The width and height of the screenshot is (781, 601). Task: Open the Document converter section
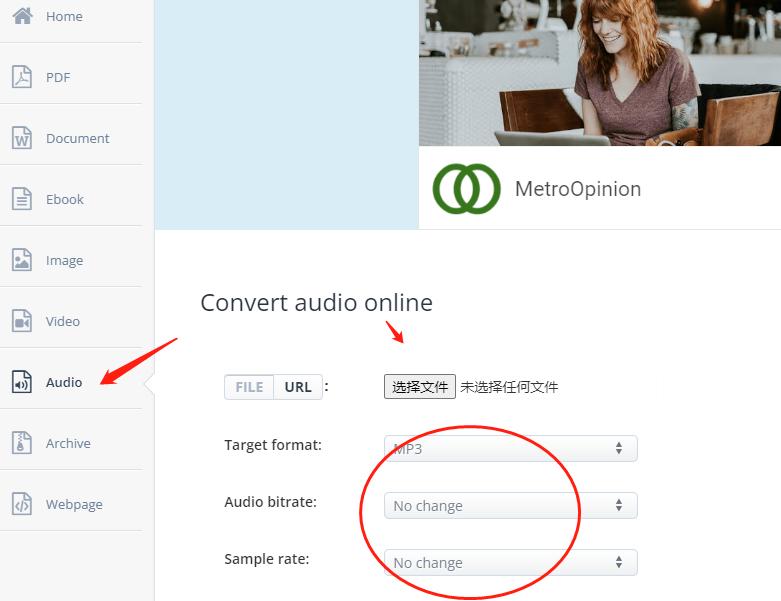pos(77,138)
